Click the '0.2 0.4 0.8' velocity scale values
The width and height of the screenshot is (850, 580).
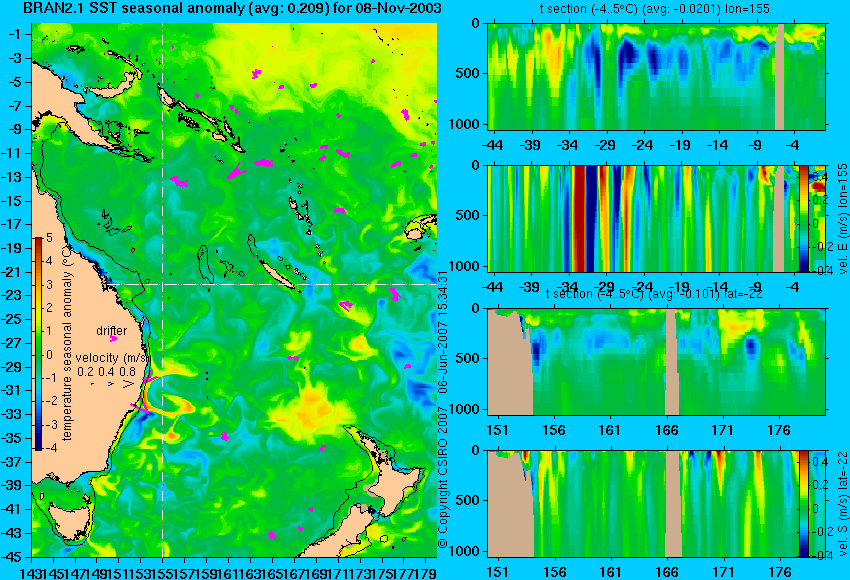pyautogui.click(x=106, y=371)
